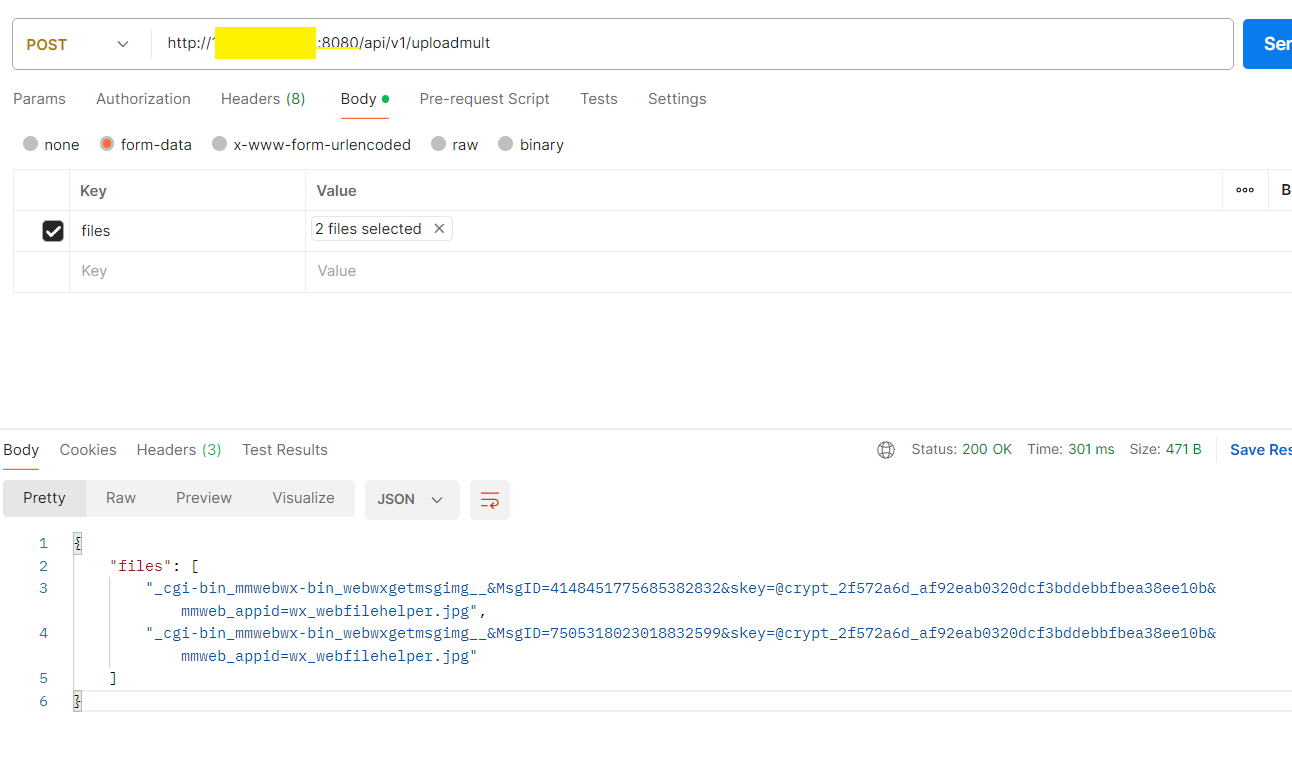Switch to response Cookies tab
Screen dimensions: 1292x765
tap(88, 450)
